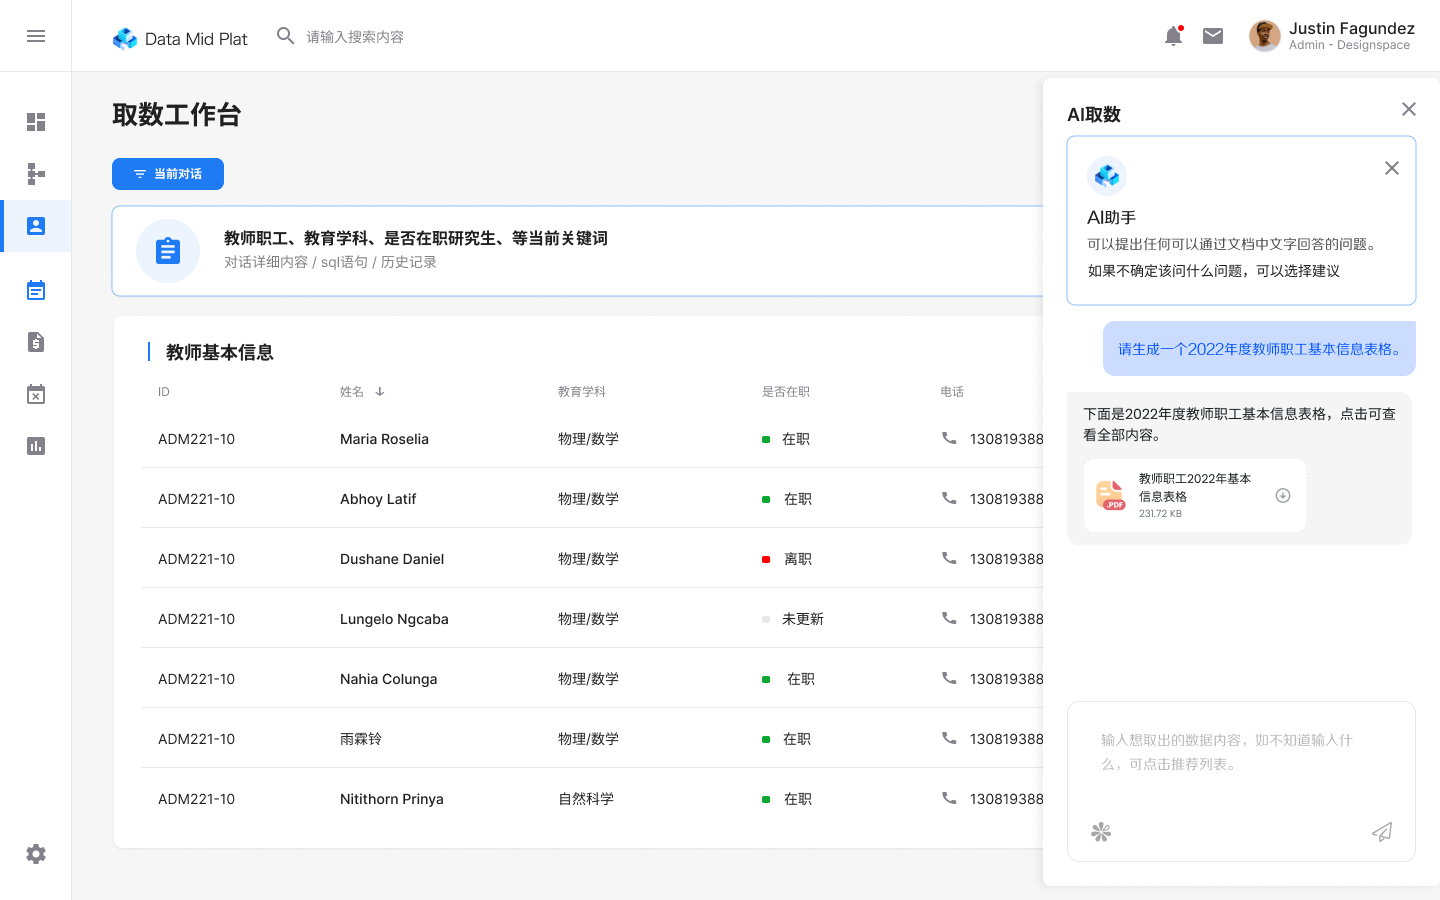Open the mail inbox icon

(1213, 36)
